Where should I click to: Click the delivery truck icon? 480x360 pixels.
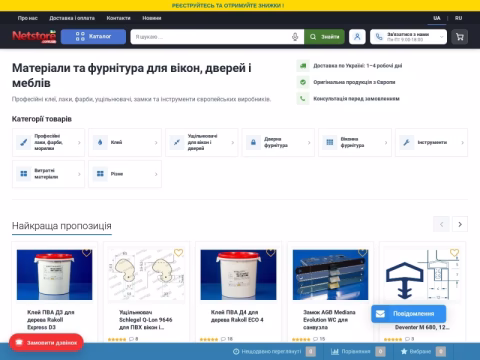click(303, 66)
